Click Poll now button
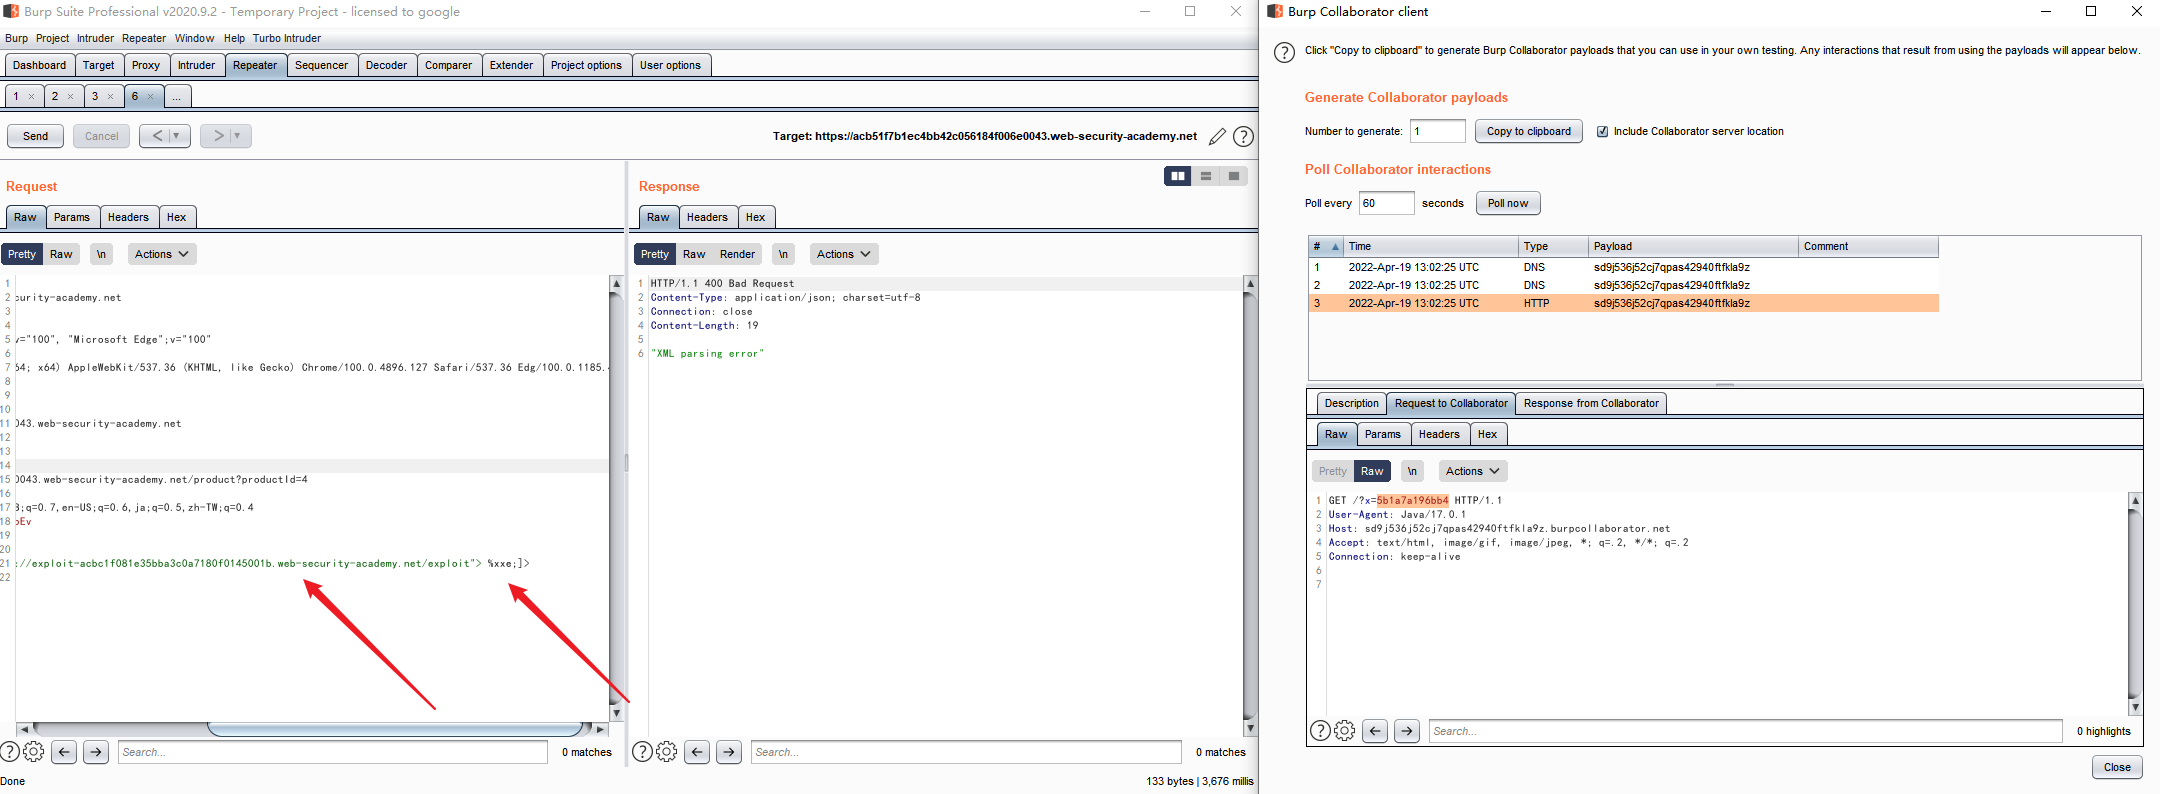Screen dimensions: 2160x794 point(1507,203)
